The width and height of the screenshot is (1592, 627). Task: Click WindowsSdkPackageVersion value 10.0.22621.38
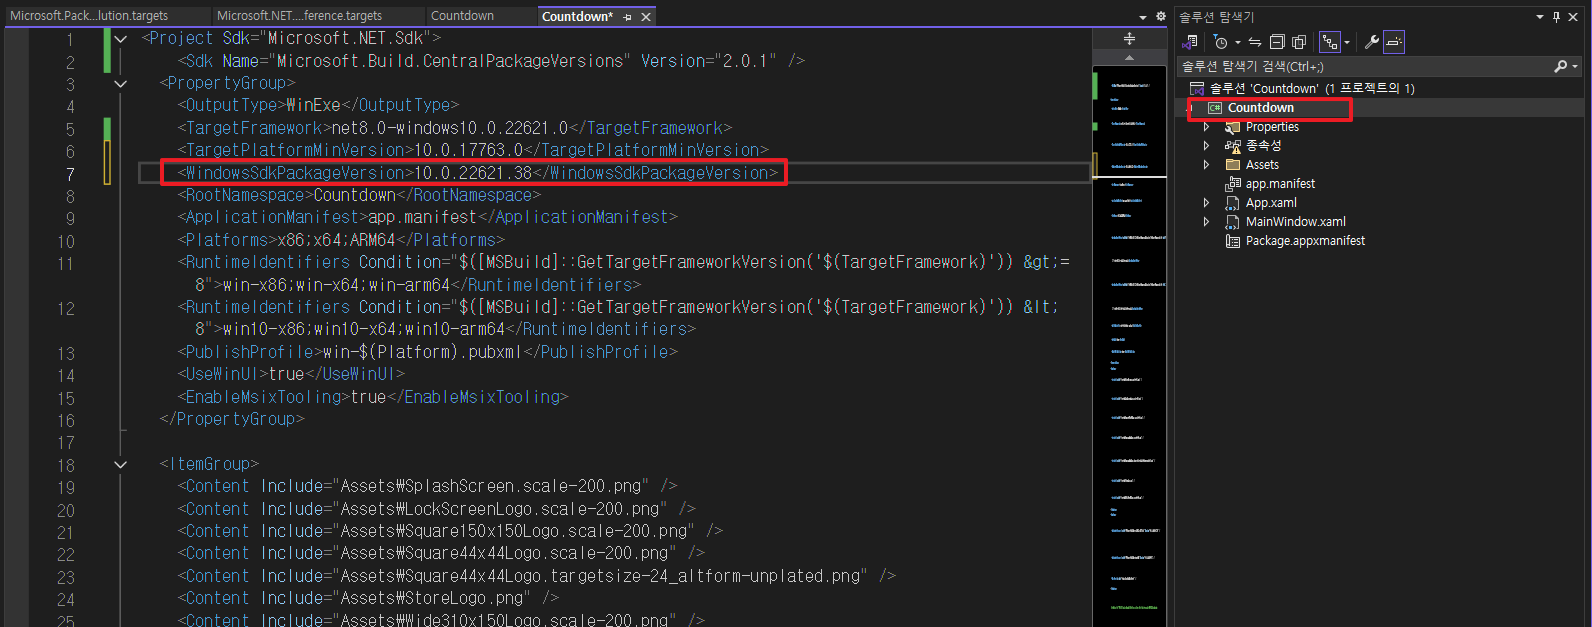(x=473, y=173)
